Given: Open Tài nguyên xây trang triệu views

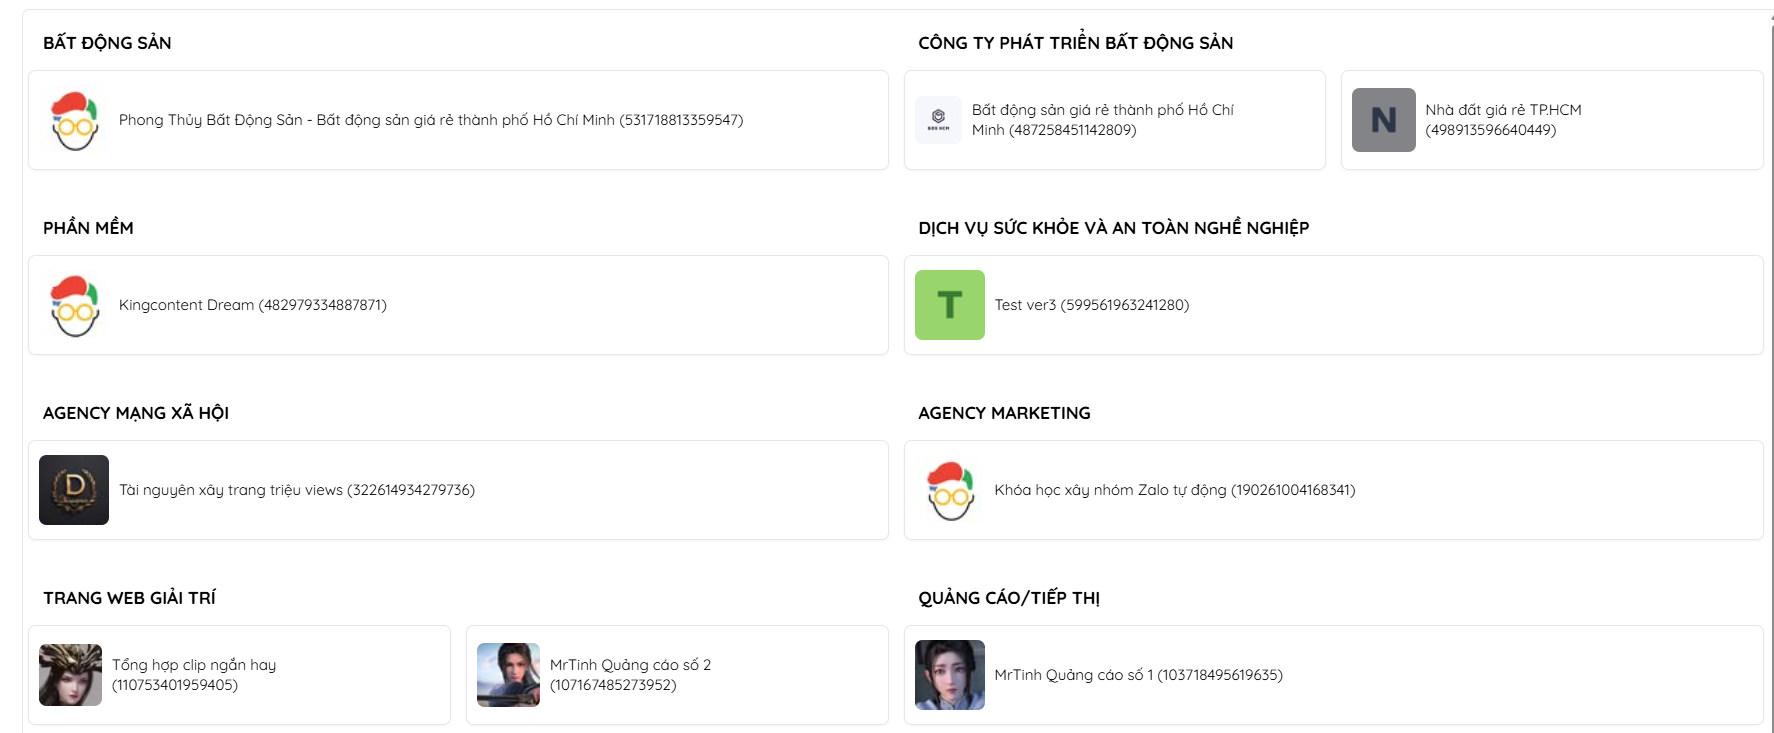Looking at the screenshot, I should click(x=296, y=490).
